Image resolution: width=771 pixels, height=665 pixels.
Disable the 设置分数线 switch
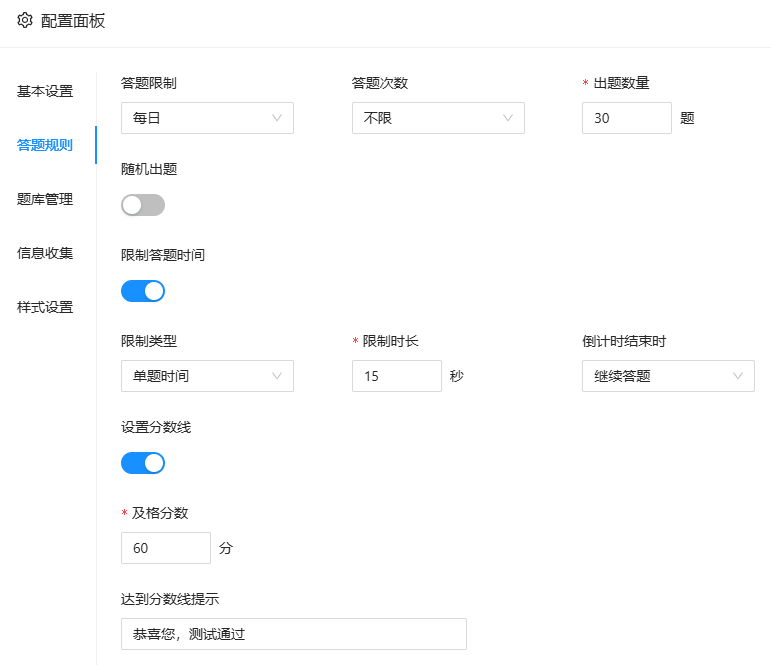click(143, 463)
